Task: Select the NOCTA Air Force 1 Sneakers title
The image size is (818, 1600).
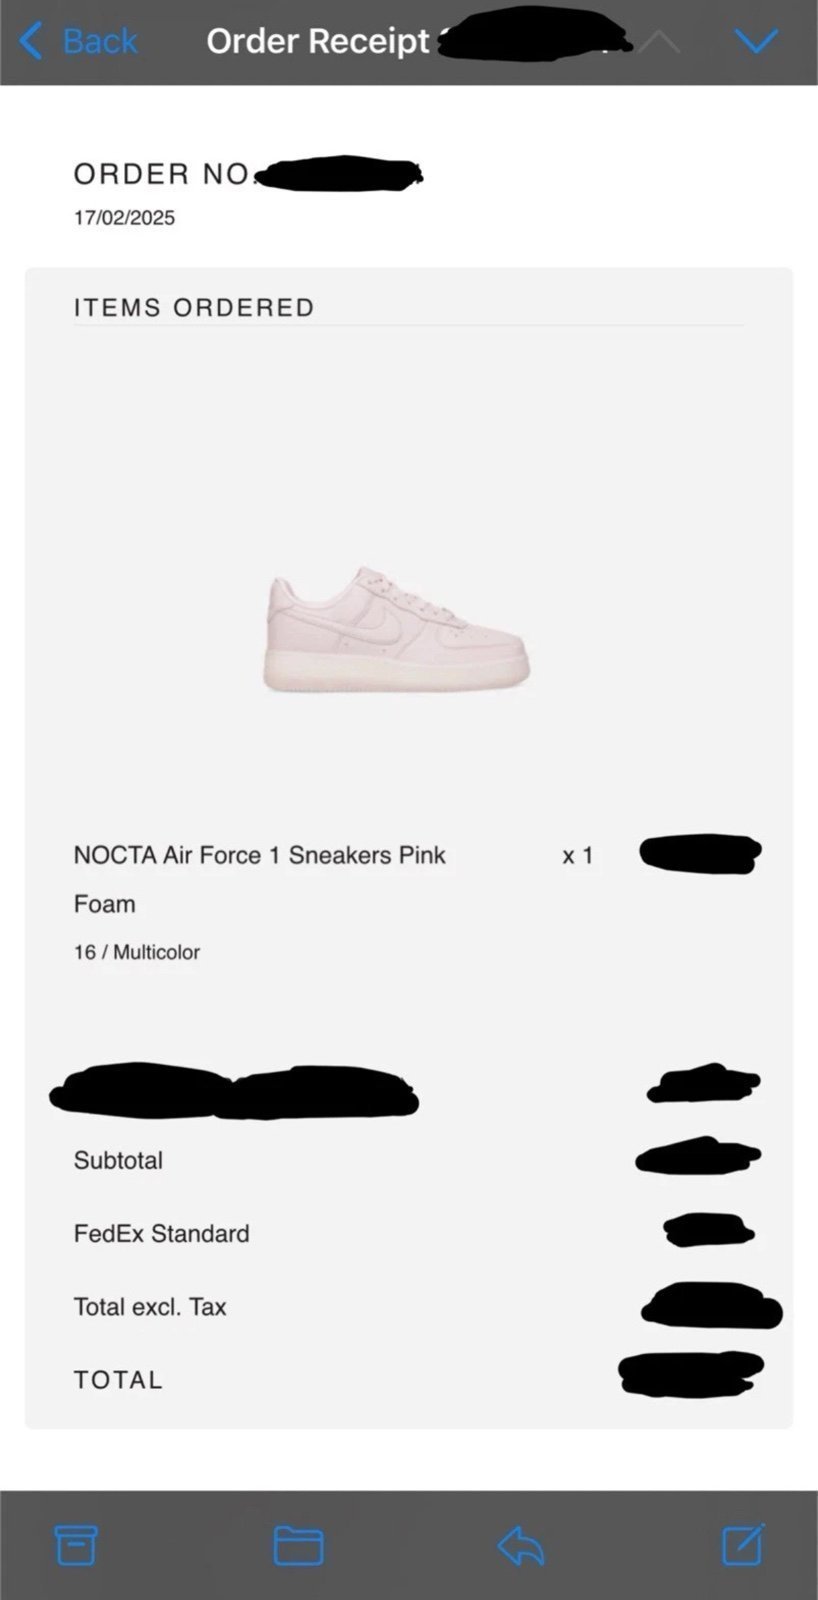Action: tap(259, 855)
